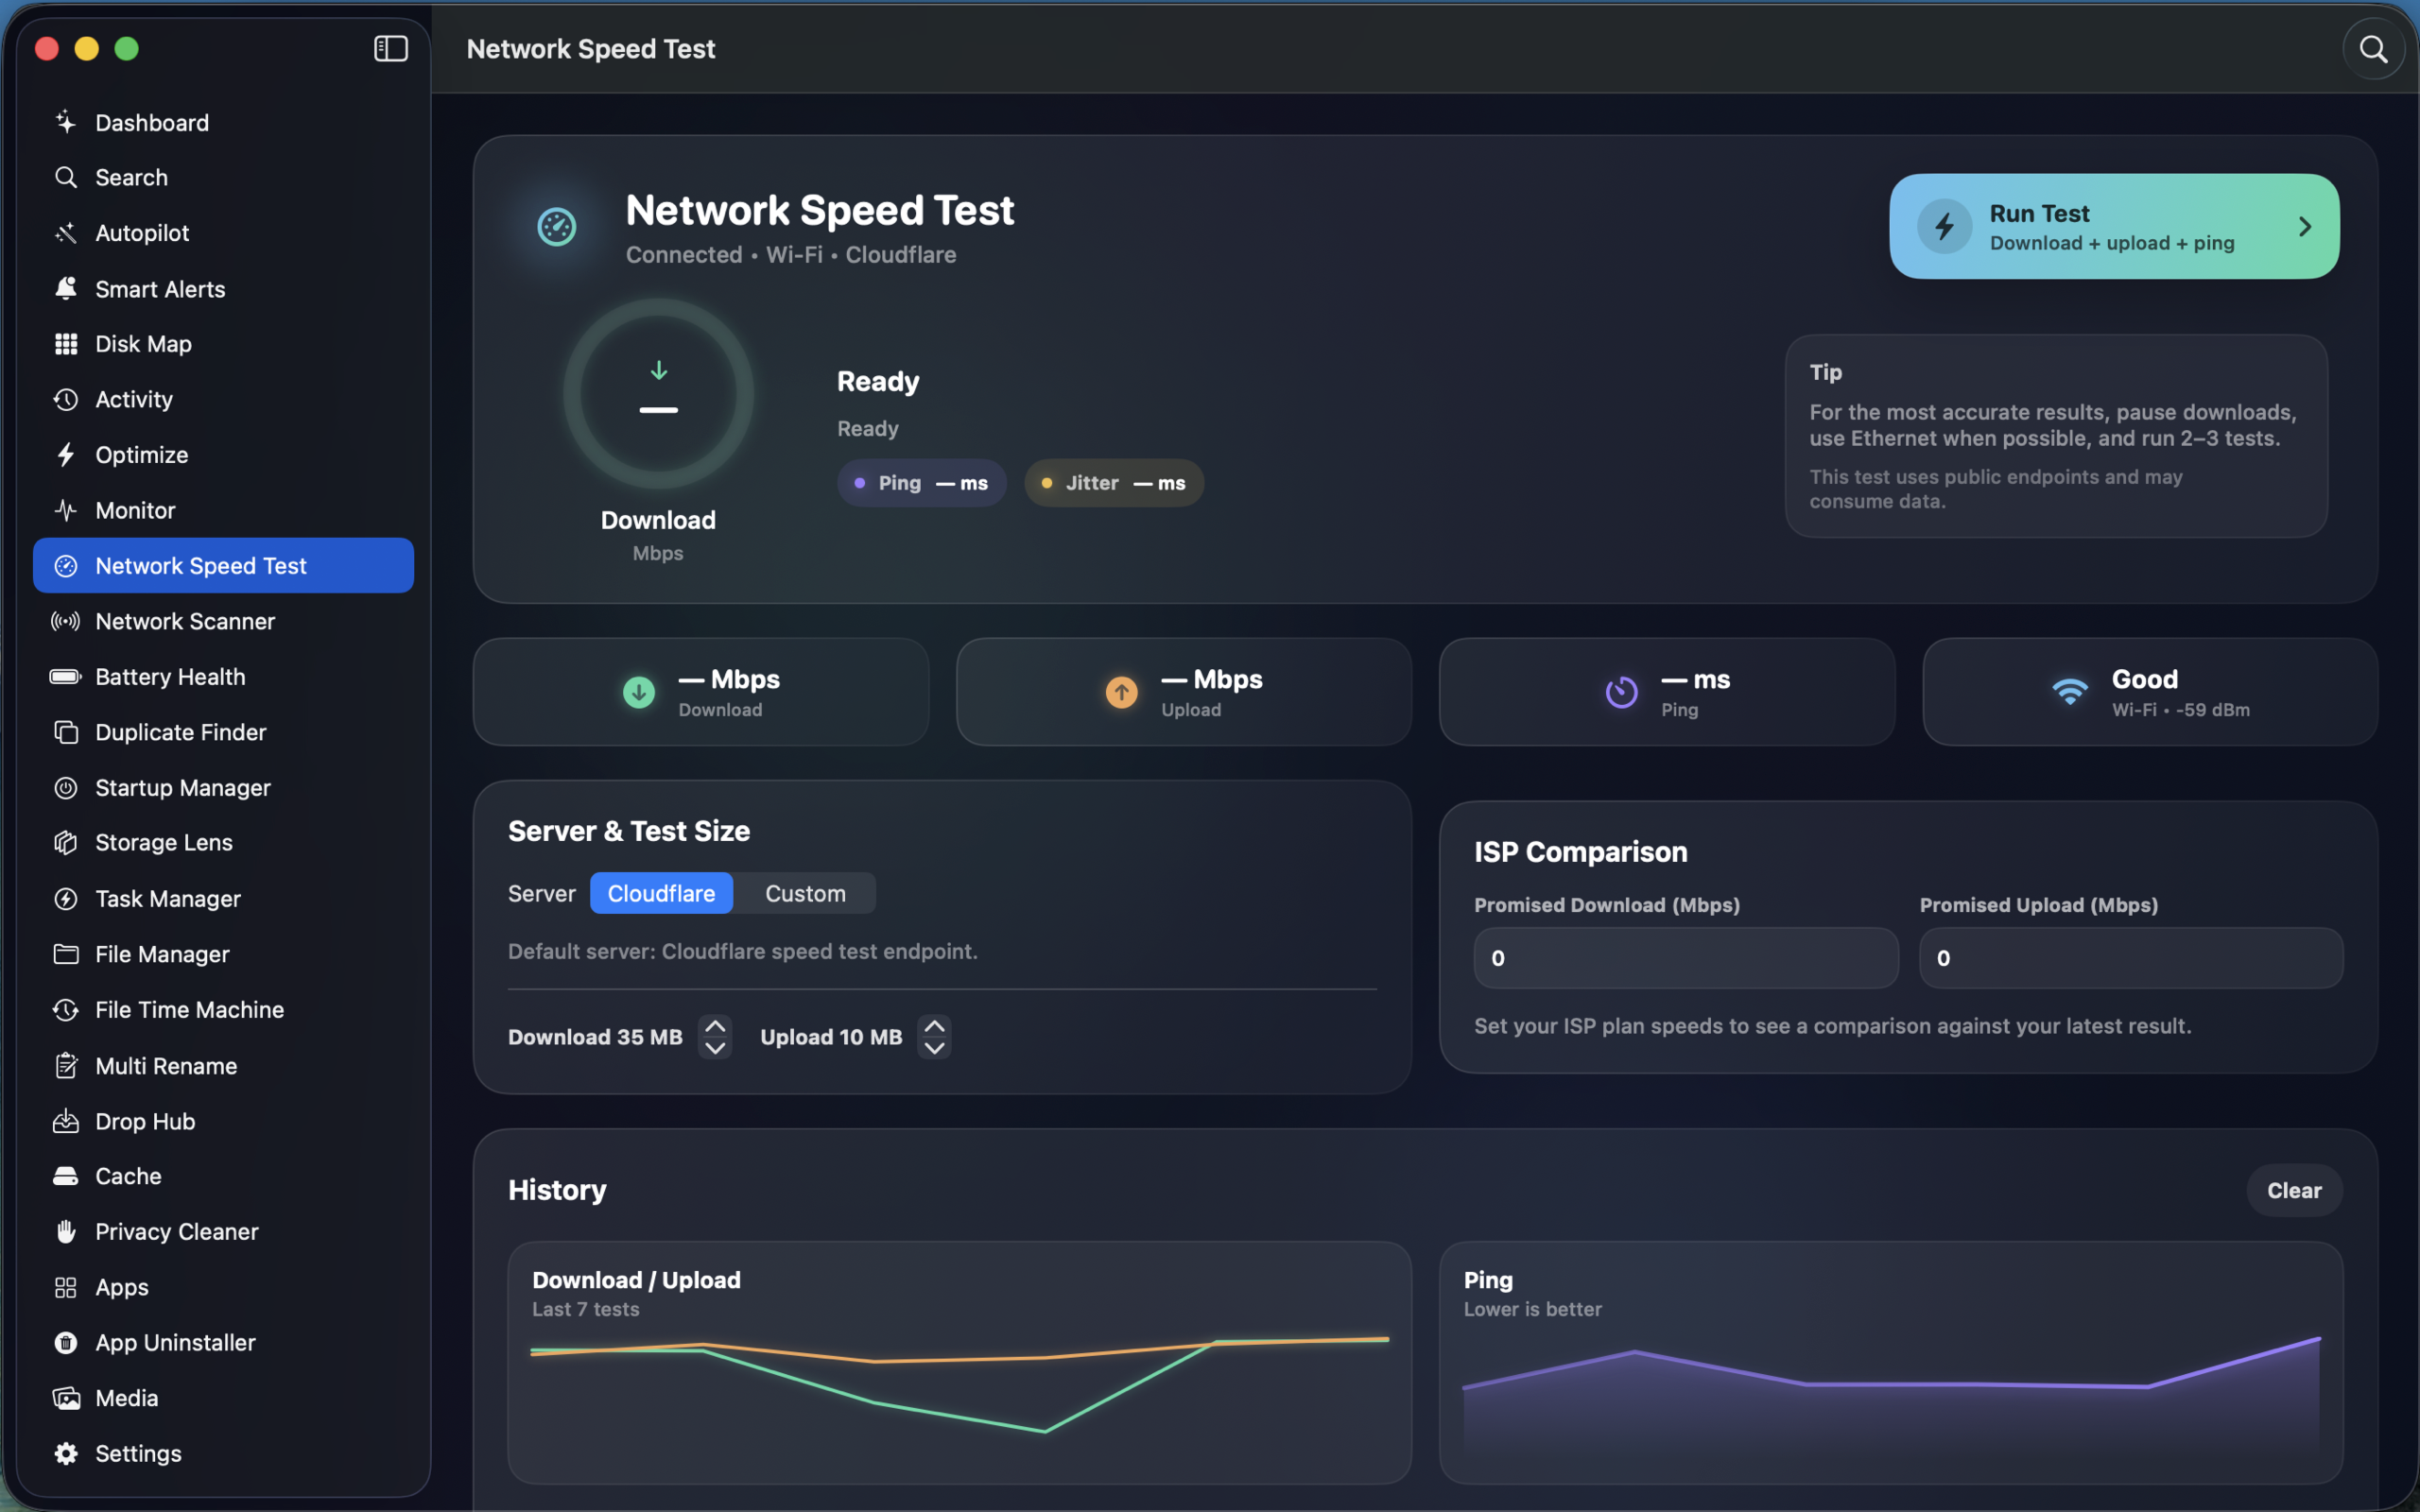The width and height of the screenshot is (2420, 1512).
Task: Open Optimize lightning item
Action: pos(223,455)
